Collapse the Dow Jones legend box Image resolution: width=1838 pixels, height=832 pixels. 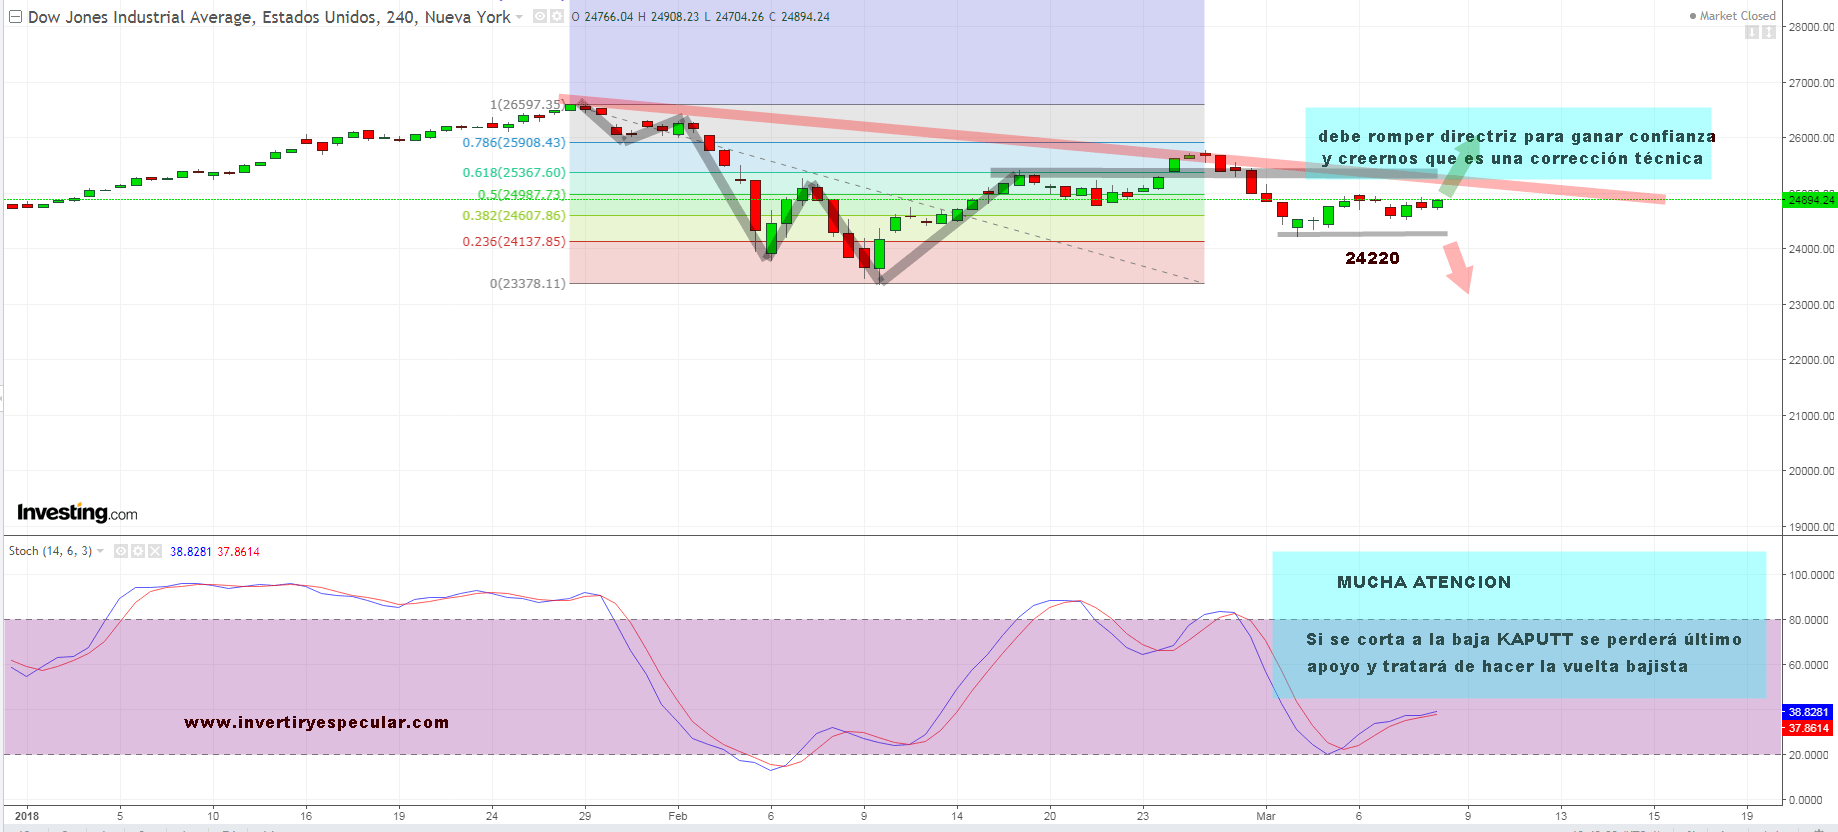coord(15,17)
